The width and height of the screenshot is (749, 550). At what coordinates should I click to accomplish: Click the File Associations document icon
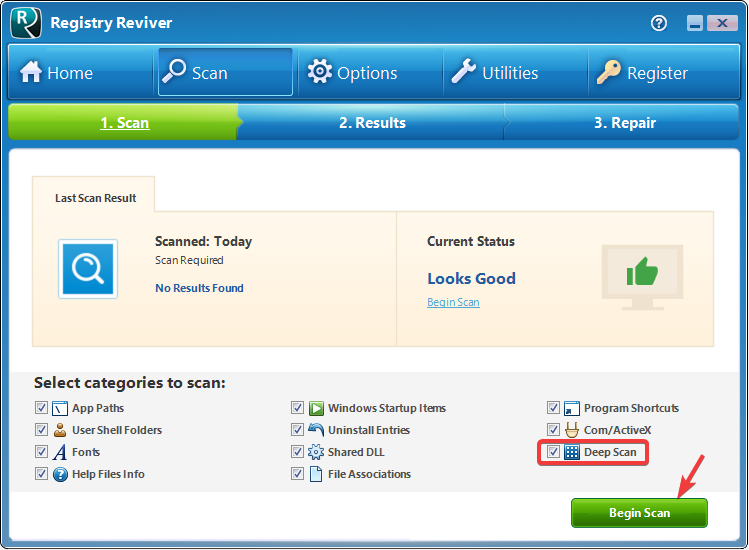click(316, 474)
